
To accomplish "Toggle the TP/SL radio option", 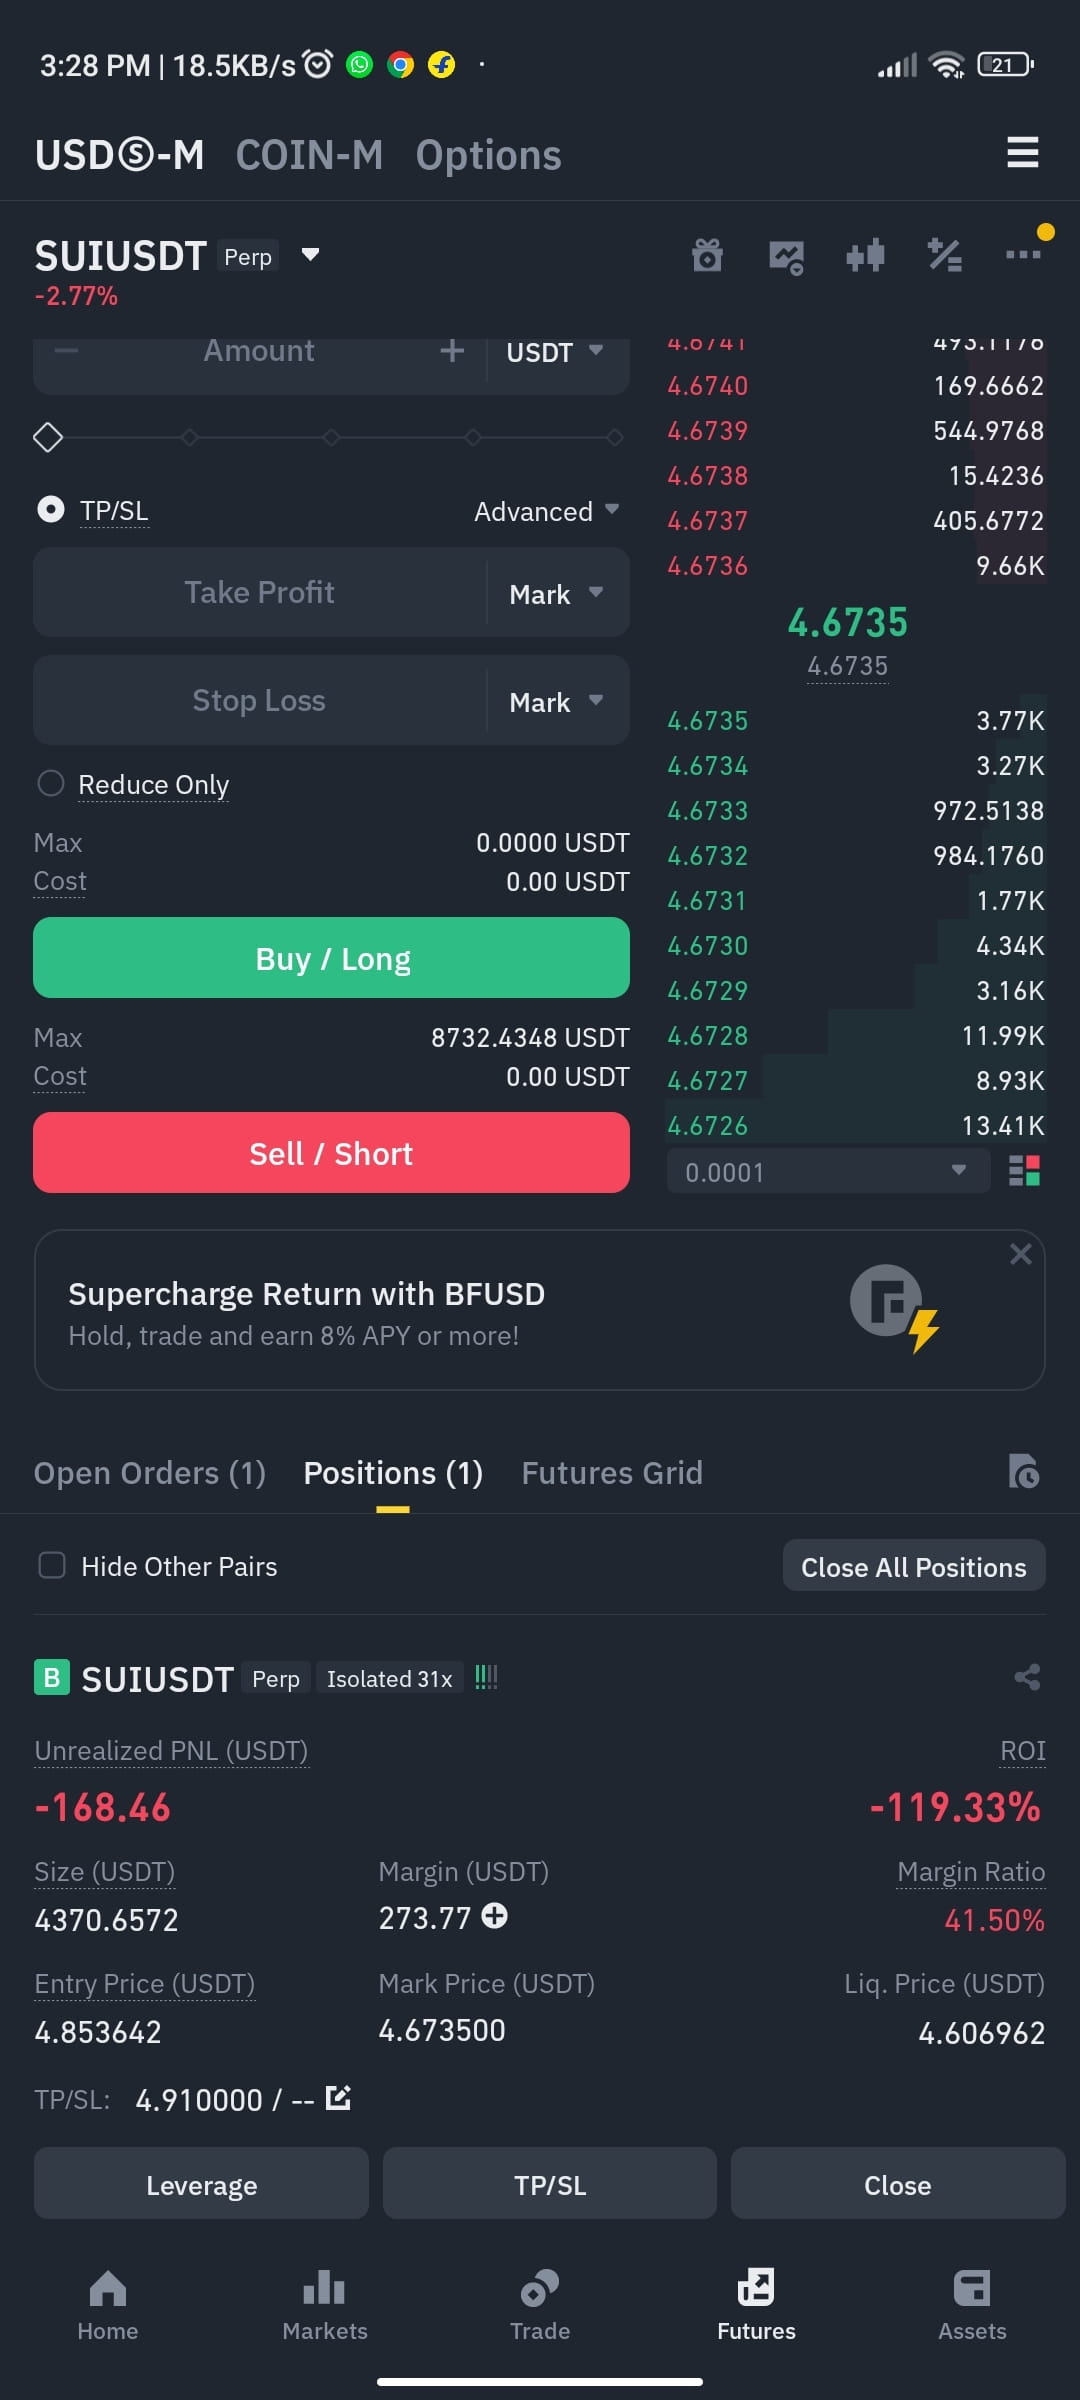I will [x=50, y=510].
